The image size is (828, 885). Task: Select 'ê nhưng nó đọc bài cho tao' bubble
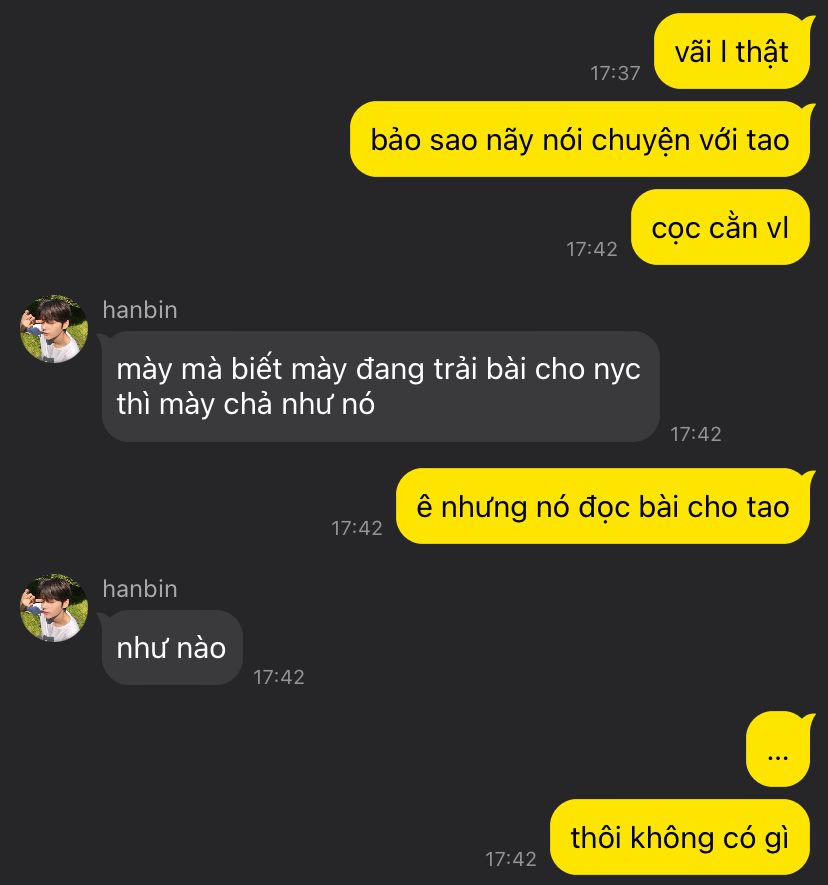[x=603, y=506]
